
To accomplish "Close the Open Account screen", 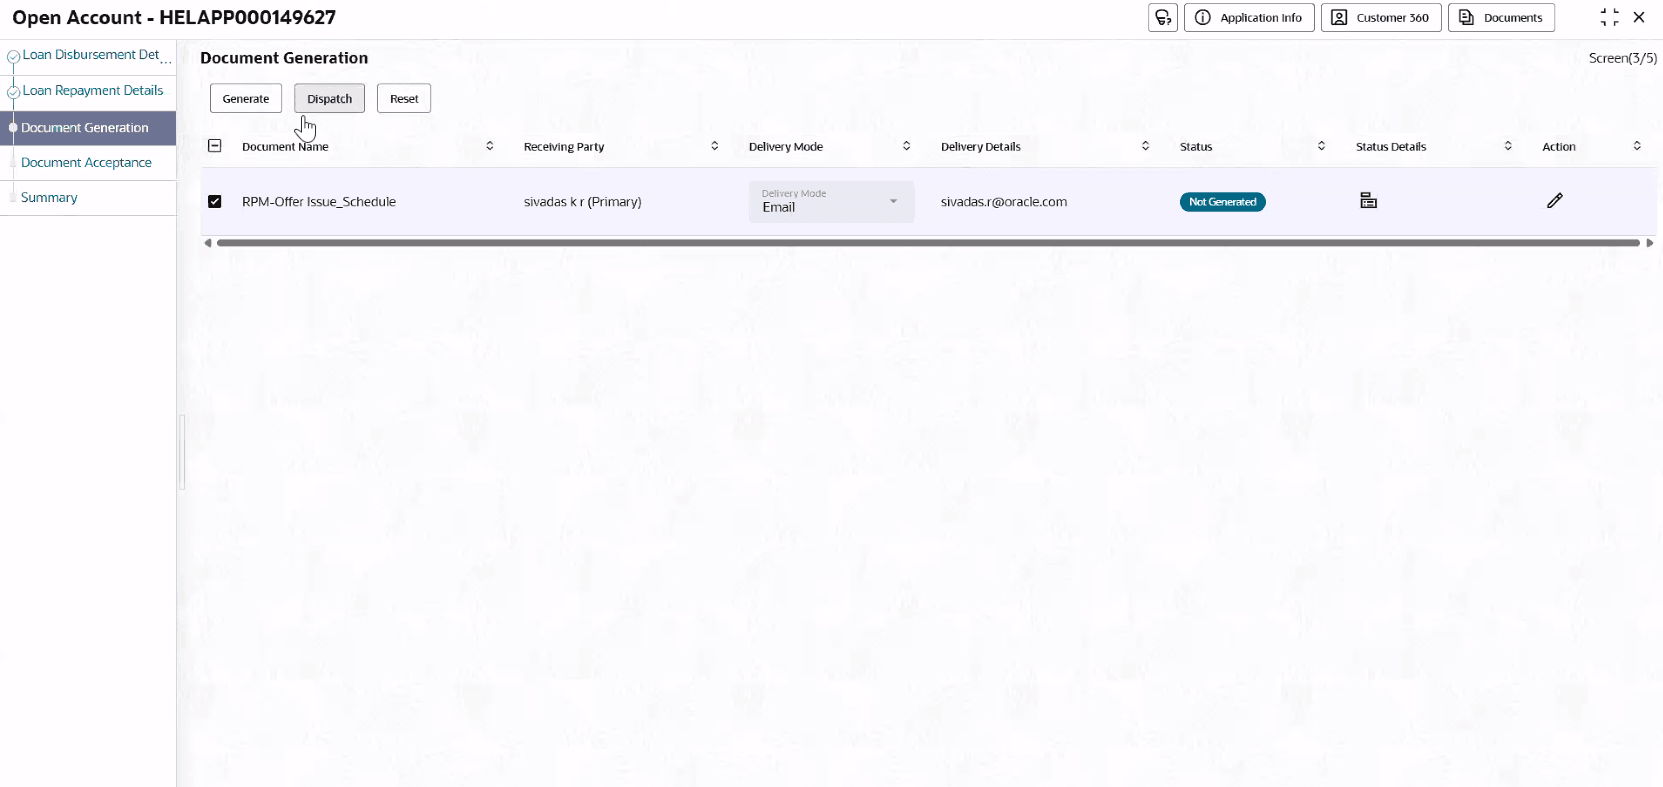I will coord(1639,17).
